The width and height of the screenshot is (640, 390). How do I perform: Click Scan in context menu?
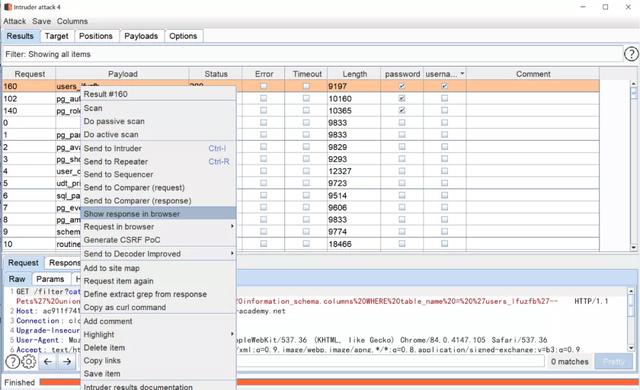pyautogui.click(x=159, y=108)
